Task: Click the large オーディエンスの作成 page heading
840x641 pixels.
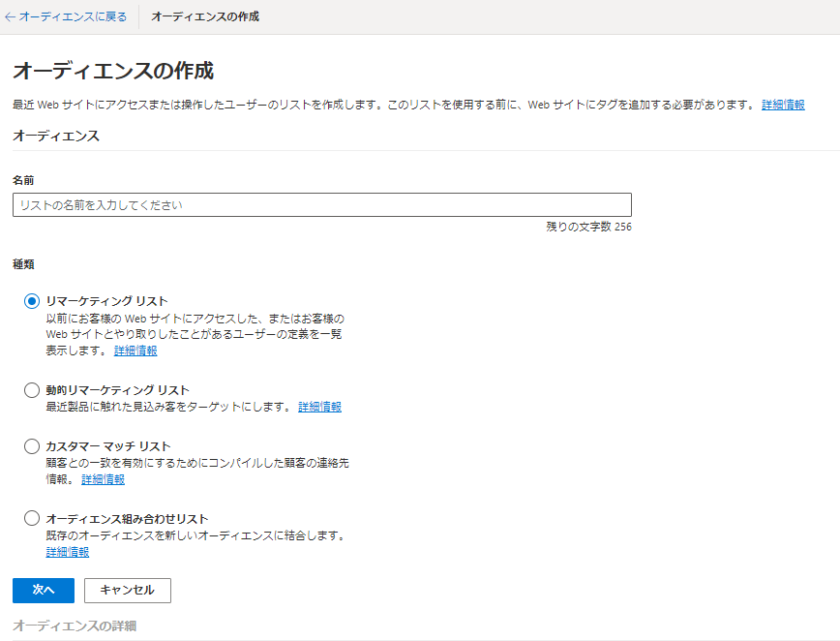Action: pyautogui.click(x=113, y=71)
